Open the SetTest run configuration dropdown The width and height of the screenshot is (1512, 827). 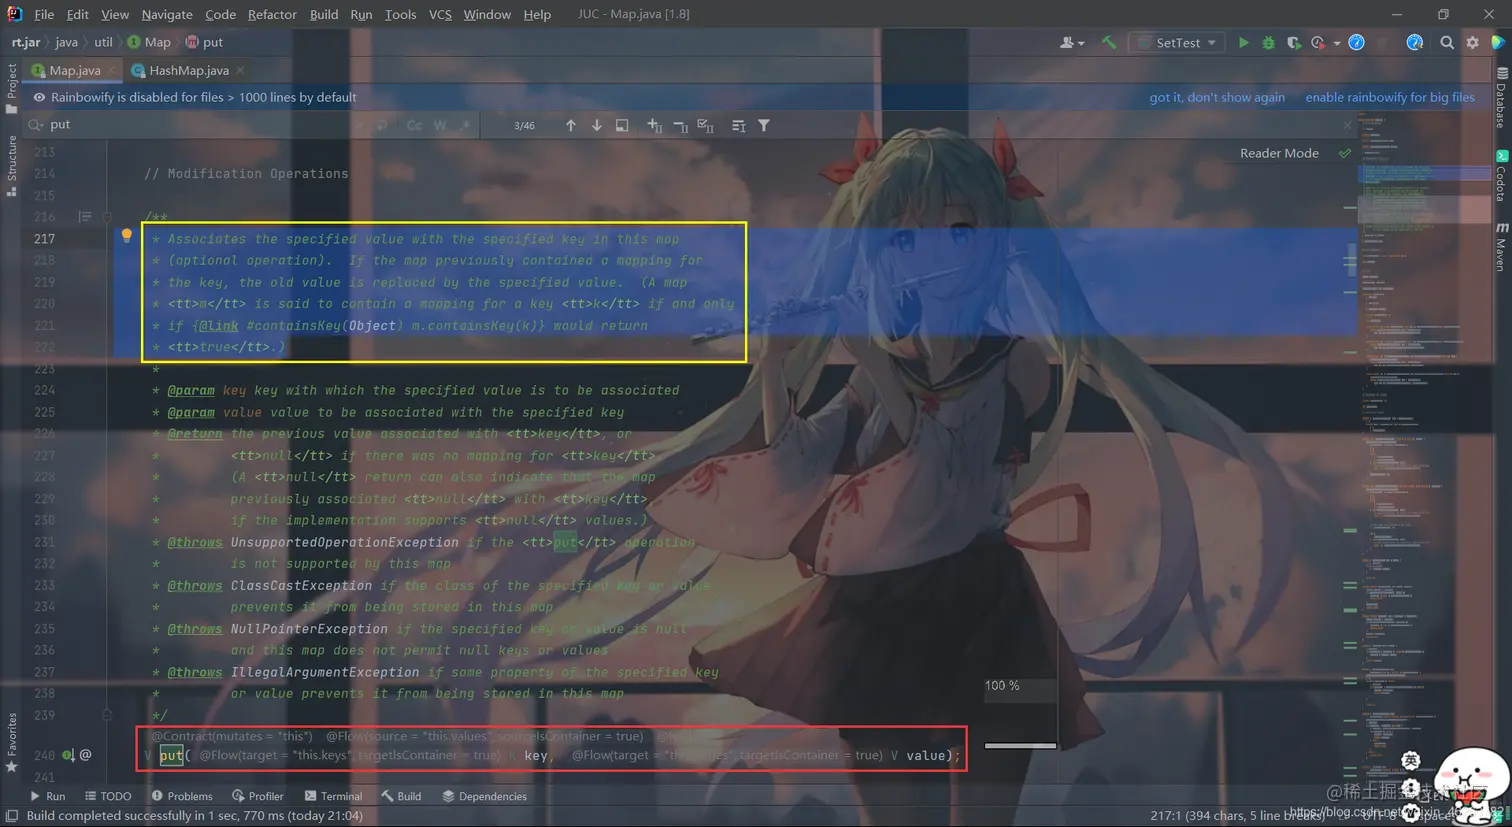[x=1177, y=43]
